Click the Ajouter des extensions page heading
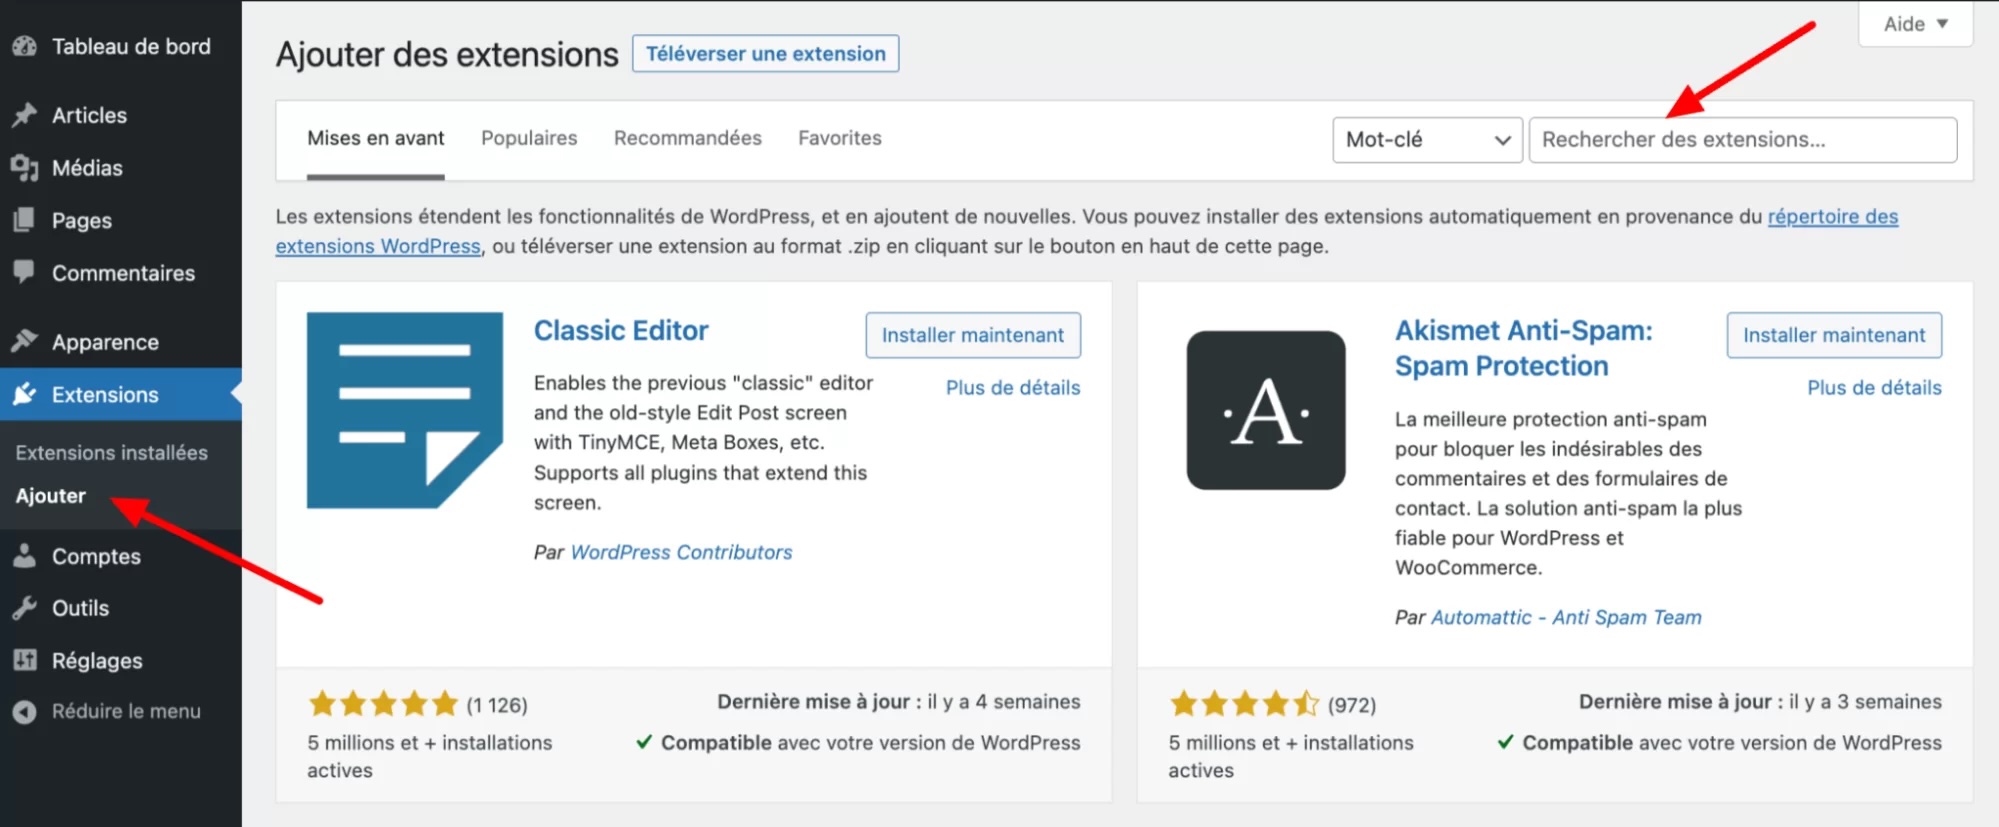 [x=447, y=54]
